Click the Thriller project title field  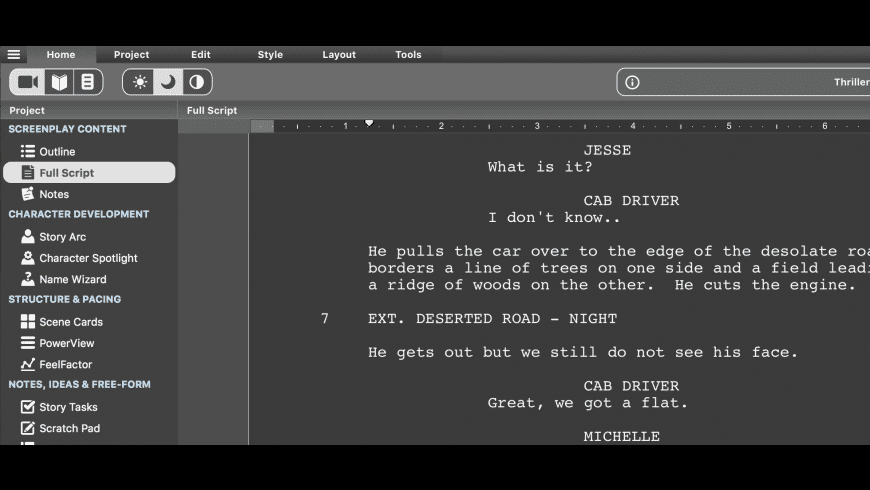pos(743,82)
